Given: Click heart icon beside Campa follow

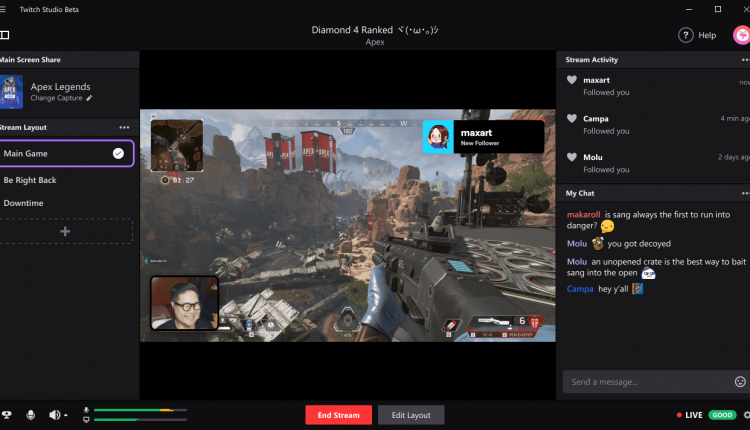Looking at the screenshot, I should click(572, 118).
